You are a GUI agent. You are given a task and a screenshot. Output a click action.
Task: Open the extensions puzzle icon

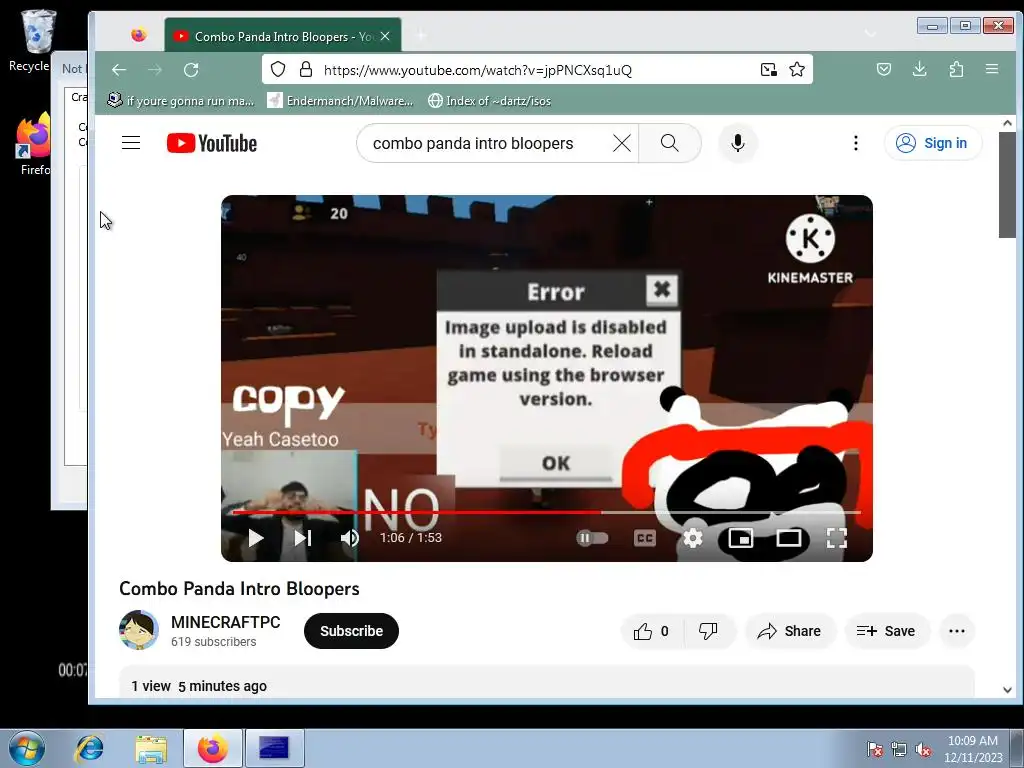click(956, 69)
